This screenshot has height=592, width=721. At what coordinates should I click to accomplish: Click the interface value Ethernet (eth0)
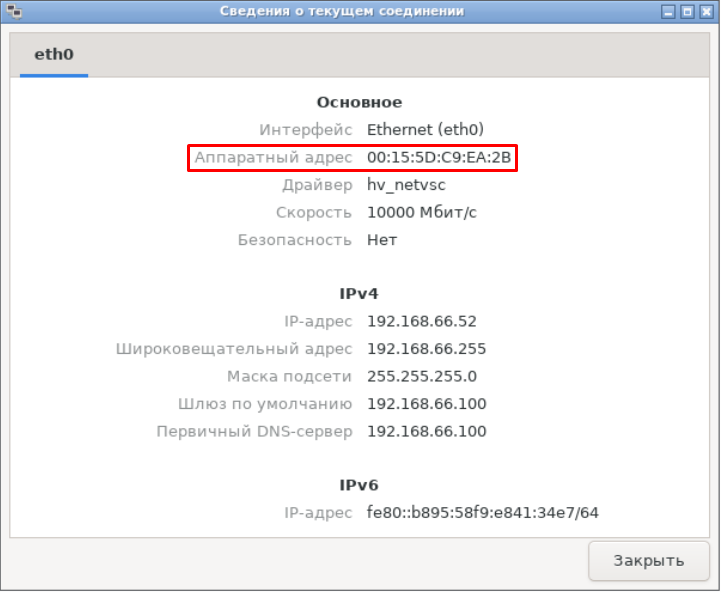click(x=425, y=130)
